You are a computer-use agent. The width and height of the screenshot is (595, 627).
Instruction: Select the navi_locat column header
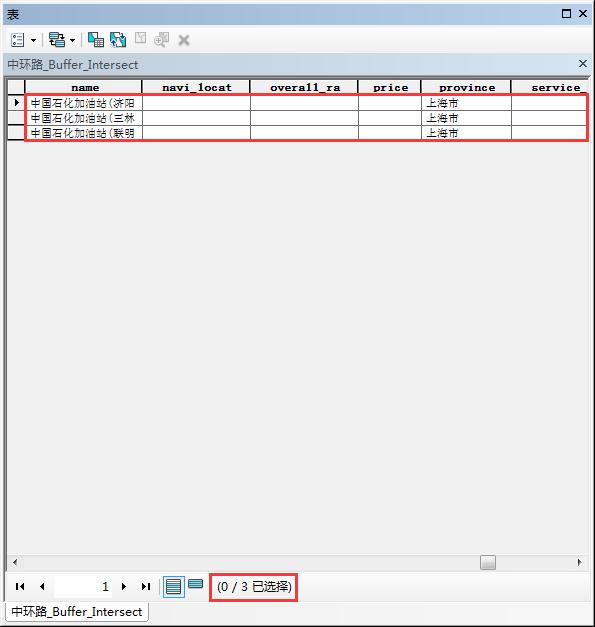tap(196, 87)
